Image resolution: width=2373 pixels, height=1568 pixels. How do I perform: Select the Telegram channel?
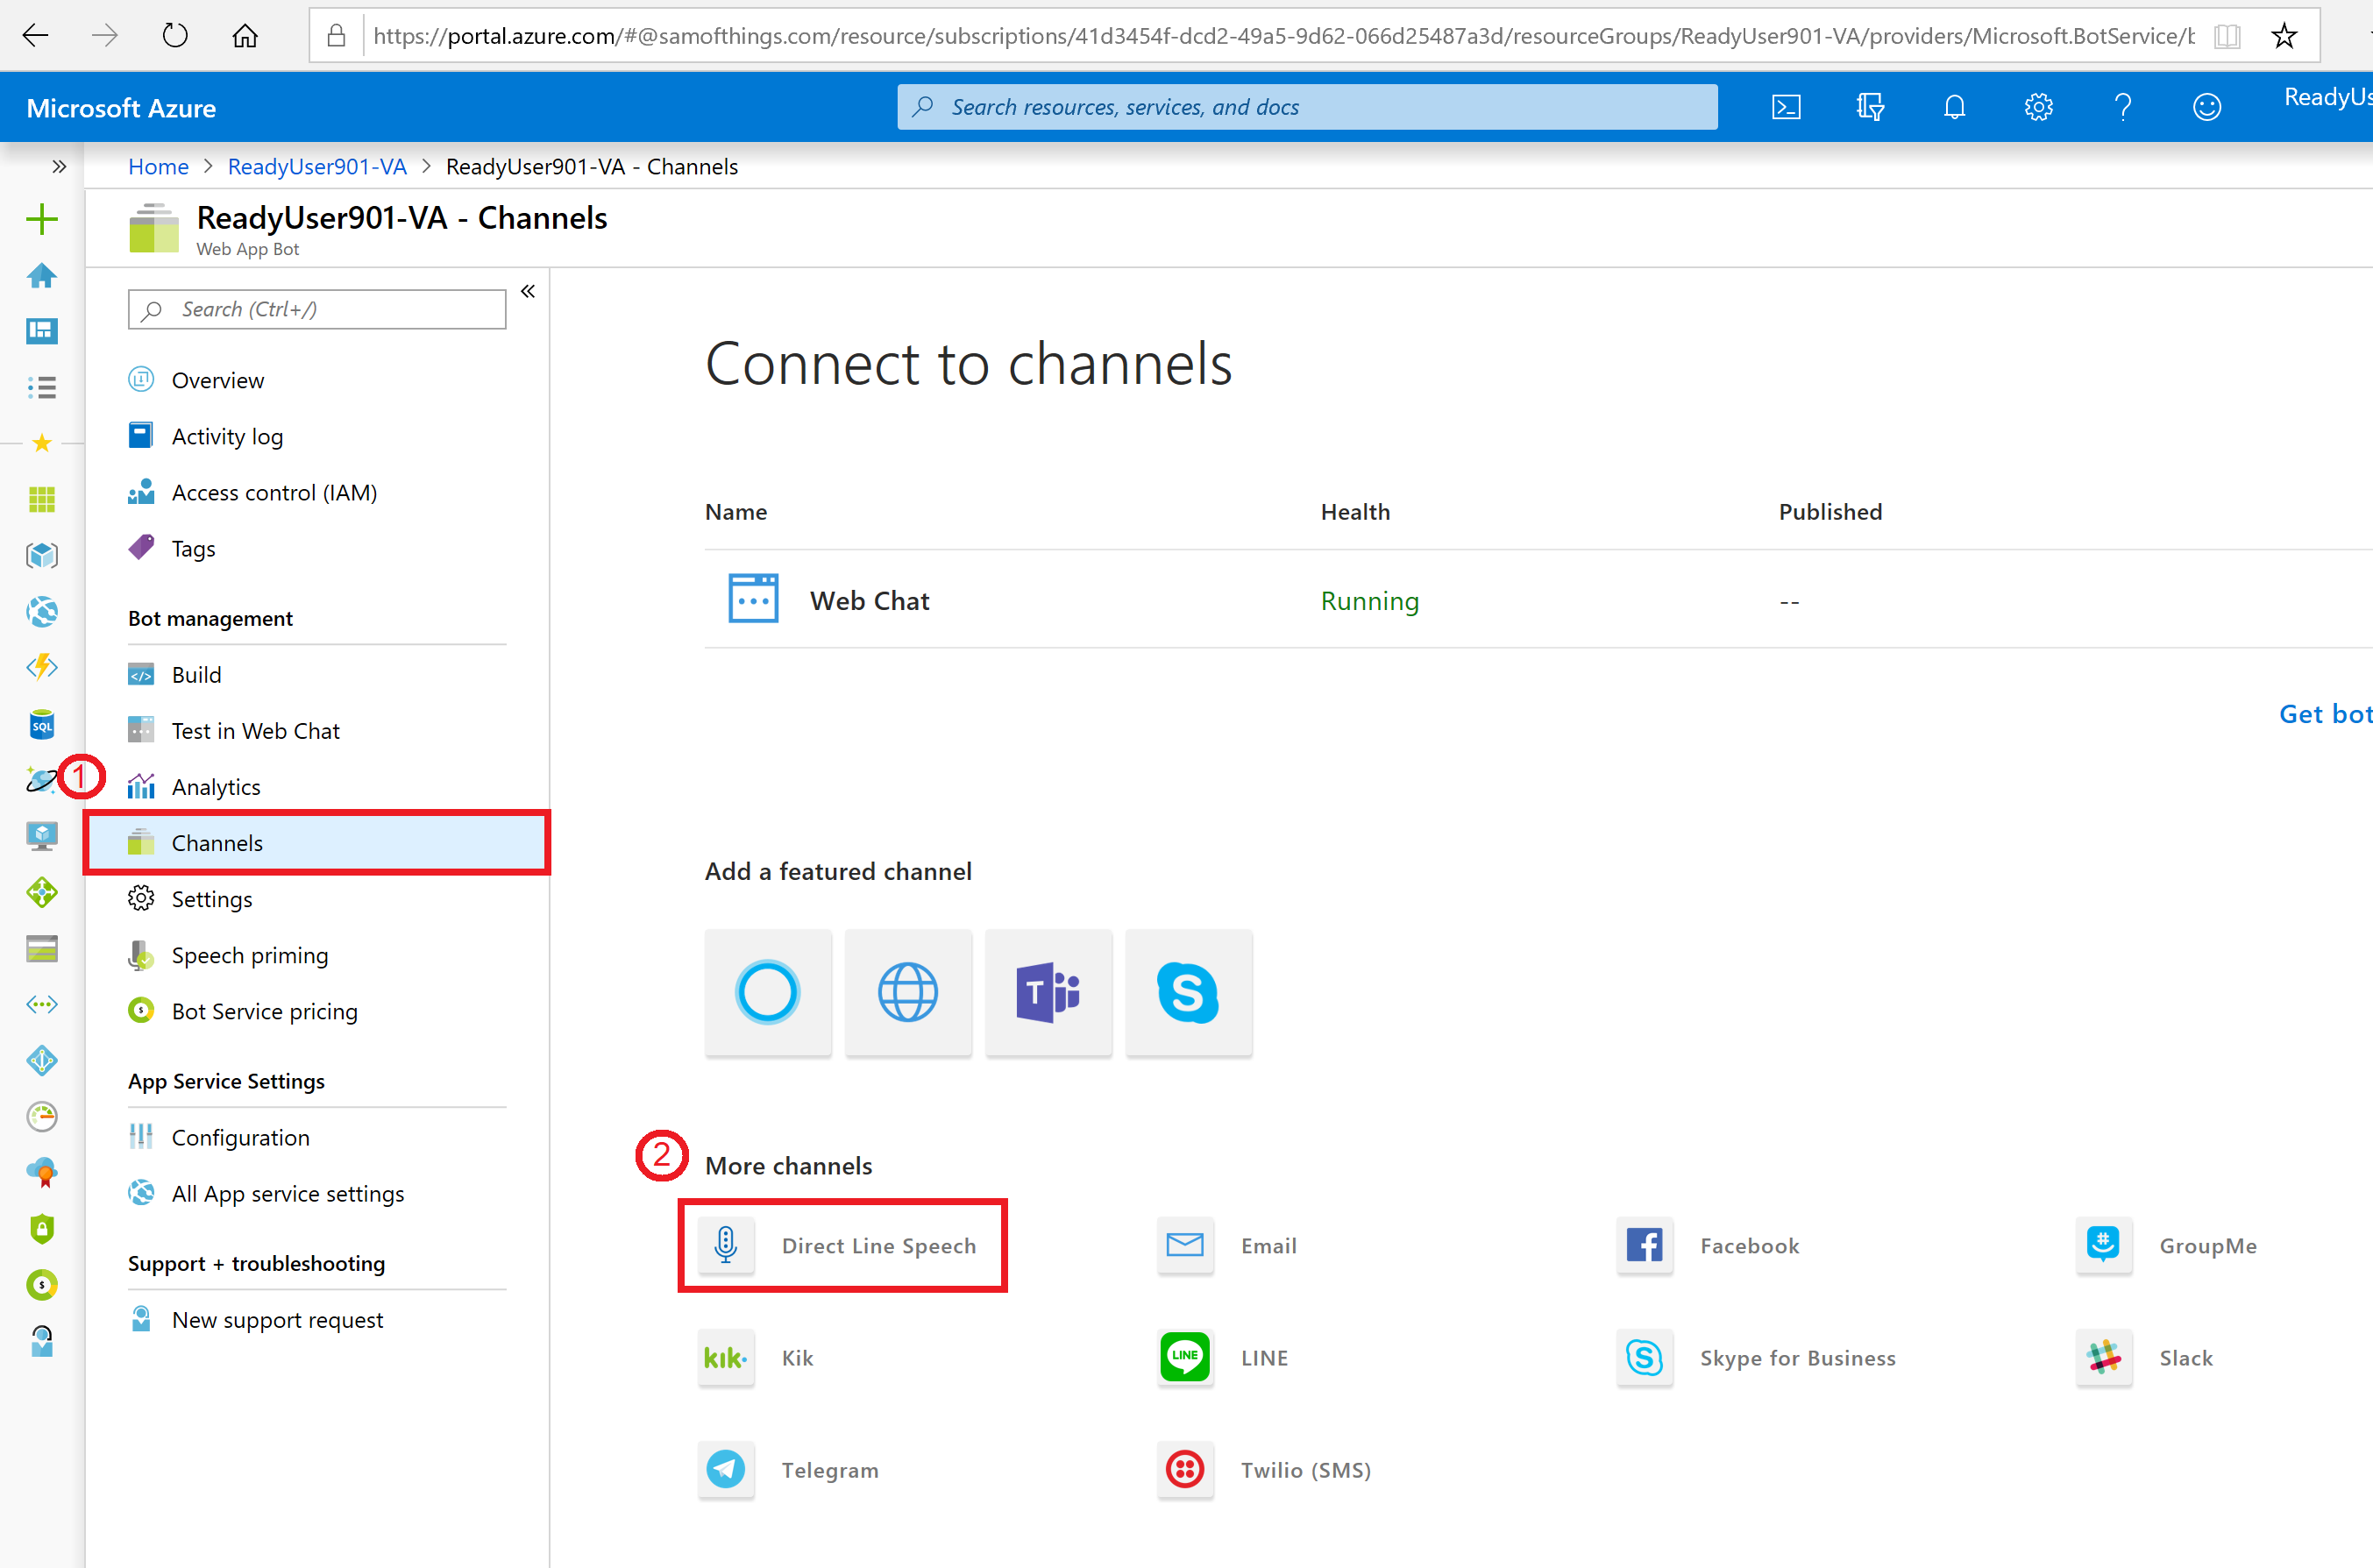(x=788, y=1469)
